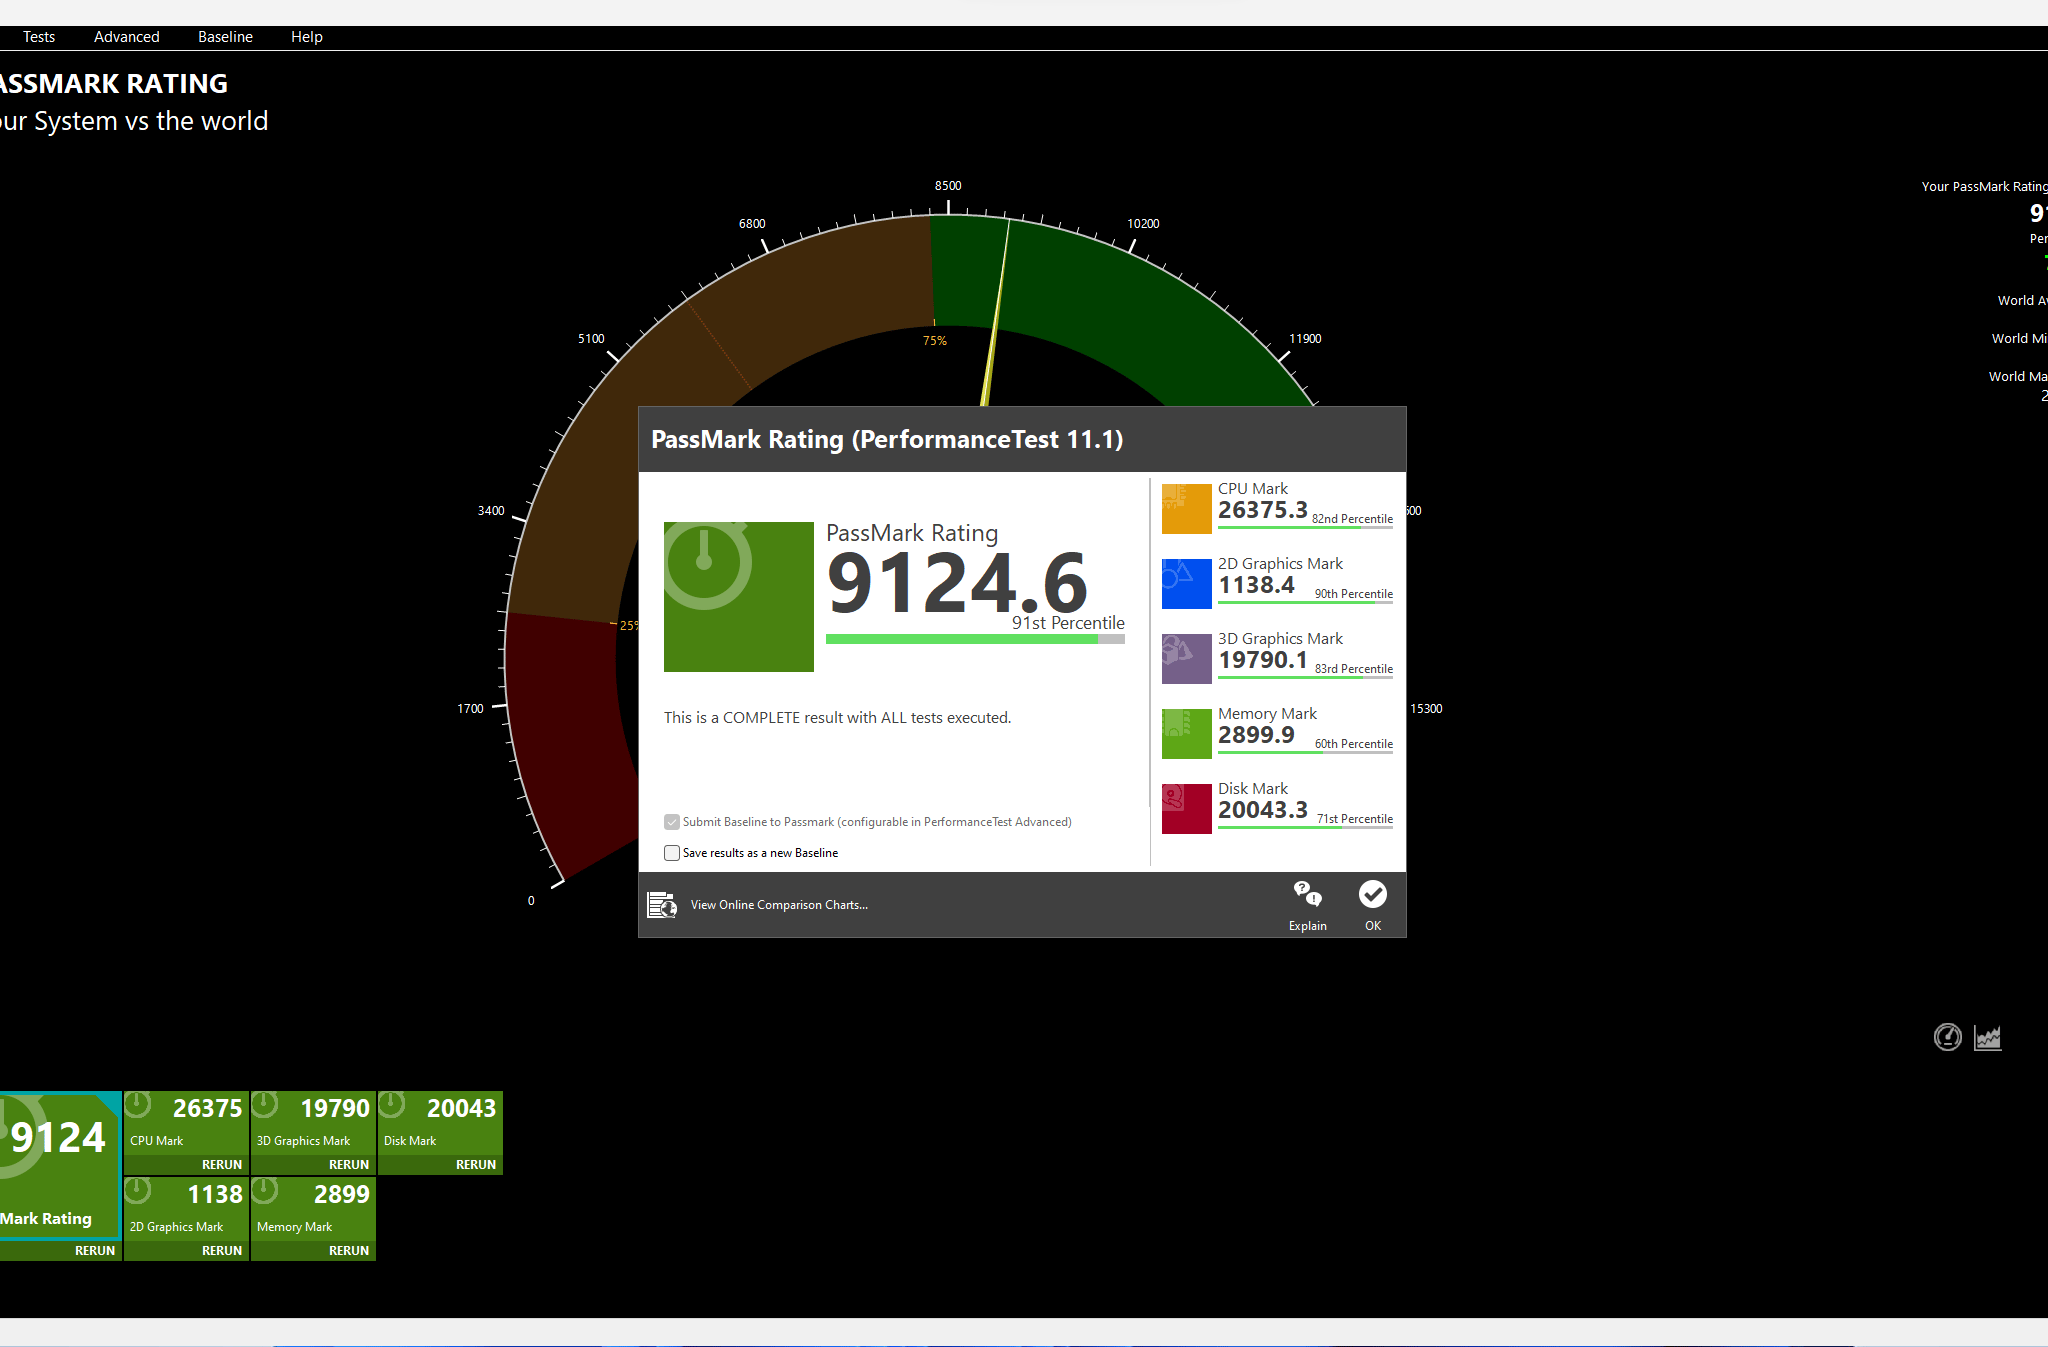Select the 2899 Memory Mark tile

coord(313,1209)
